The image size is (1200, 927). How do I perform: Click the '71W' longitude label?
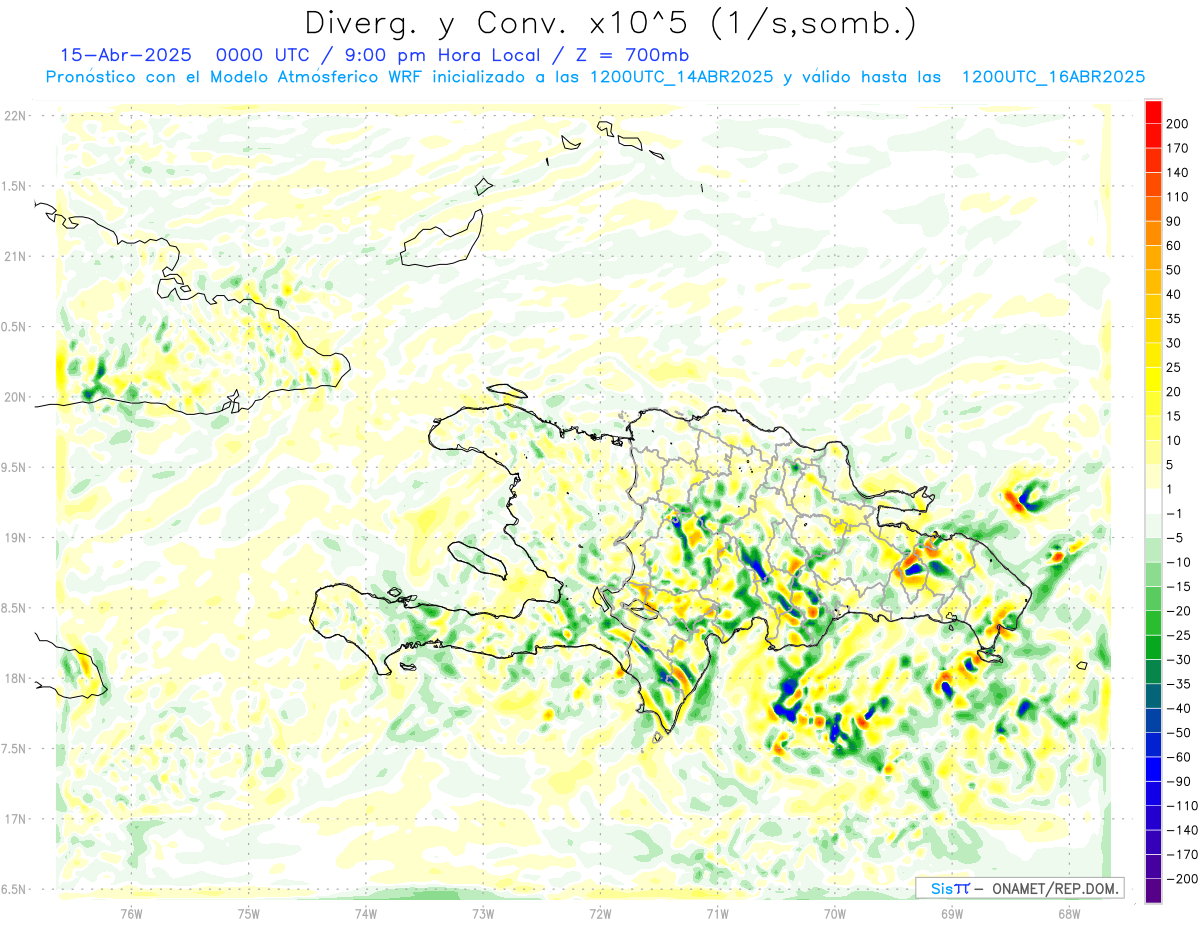click(x=717, y=913)
